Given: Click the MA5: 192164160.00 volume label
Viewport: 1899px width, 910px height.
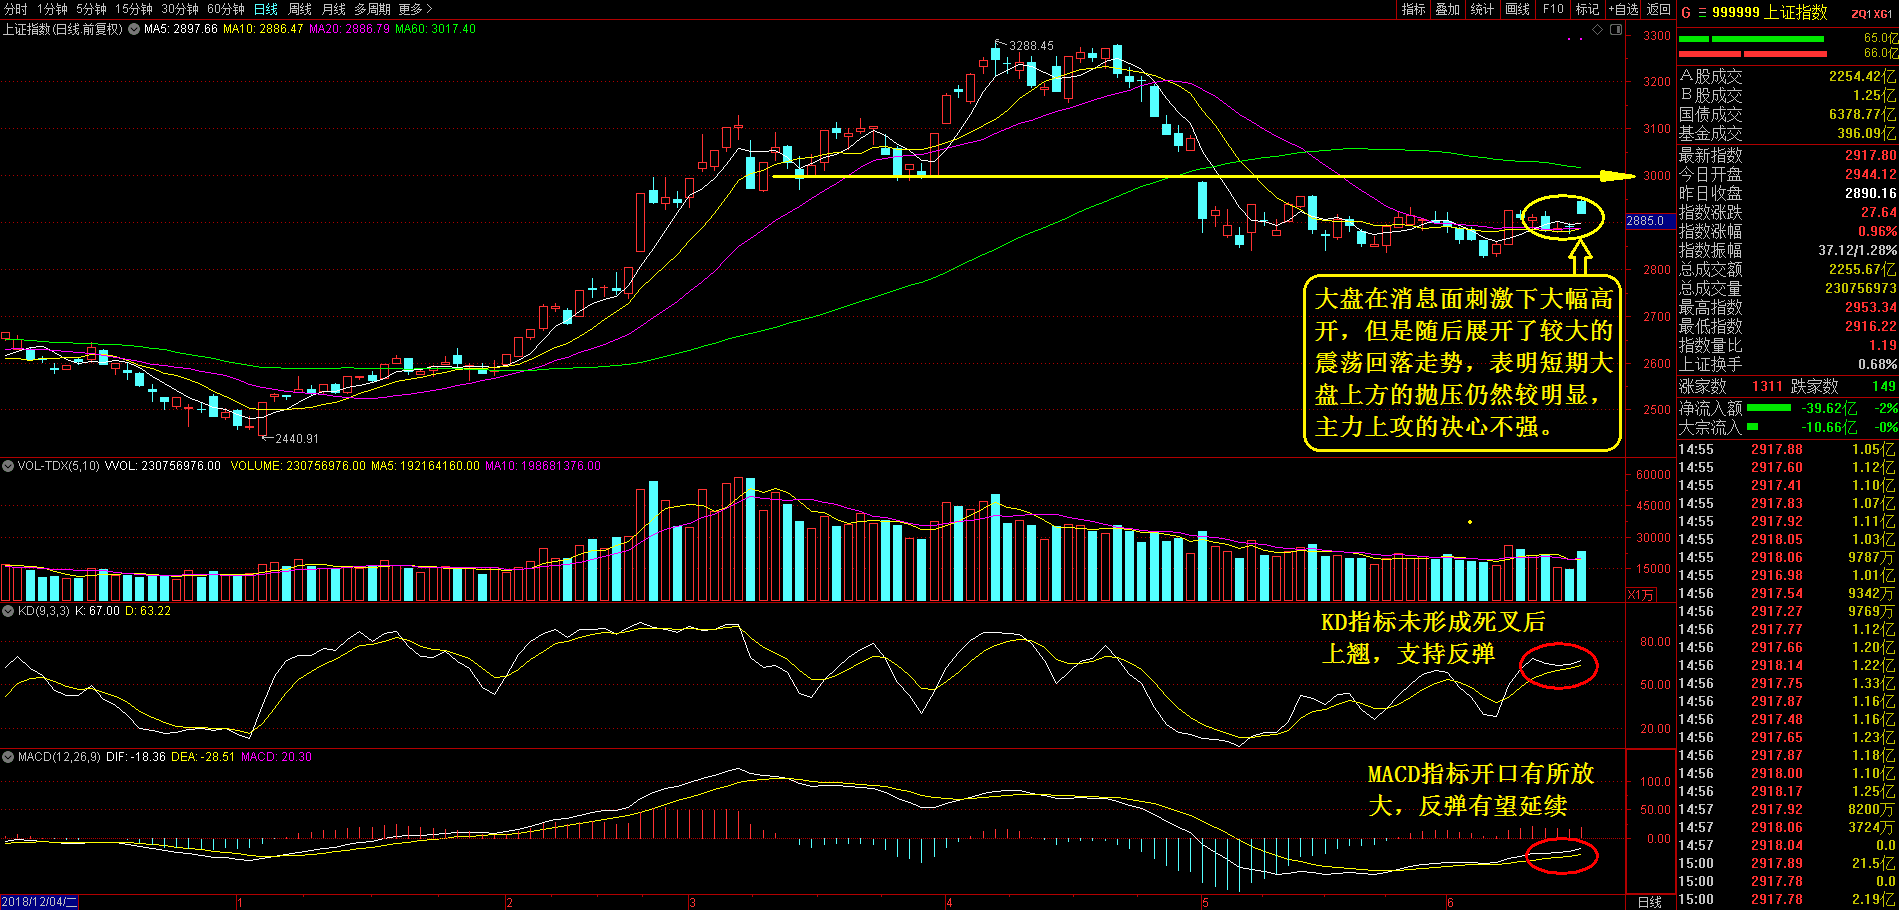Looking at the screenshot, I should click(x=425, y=466).
